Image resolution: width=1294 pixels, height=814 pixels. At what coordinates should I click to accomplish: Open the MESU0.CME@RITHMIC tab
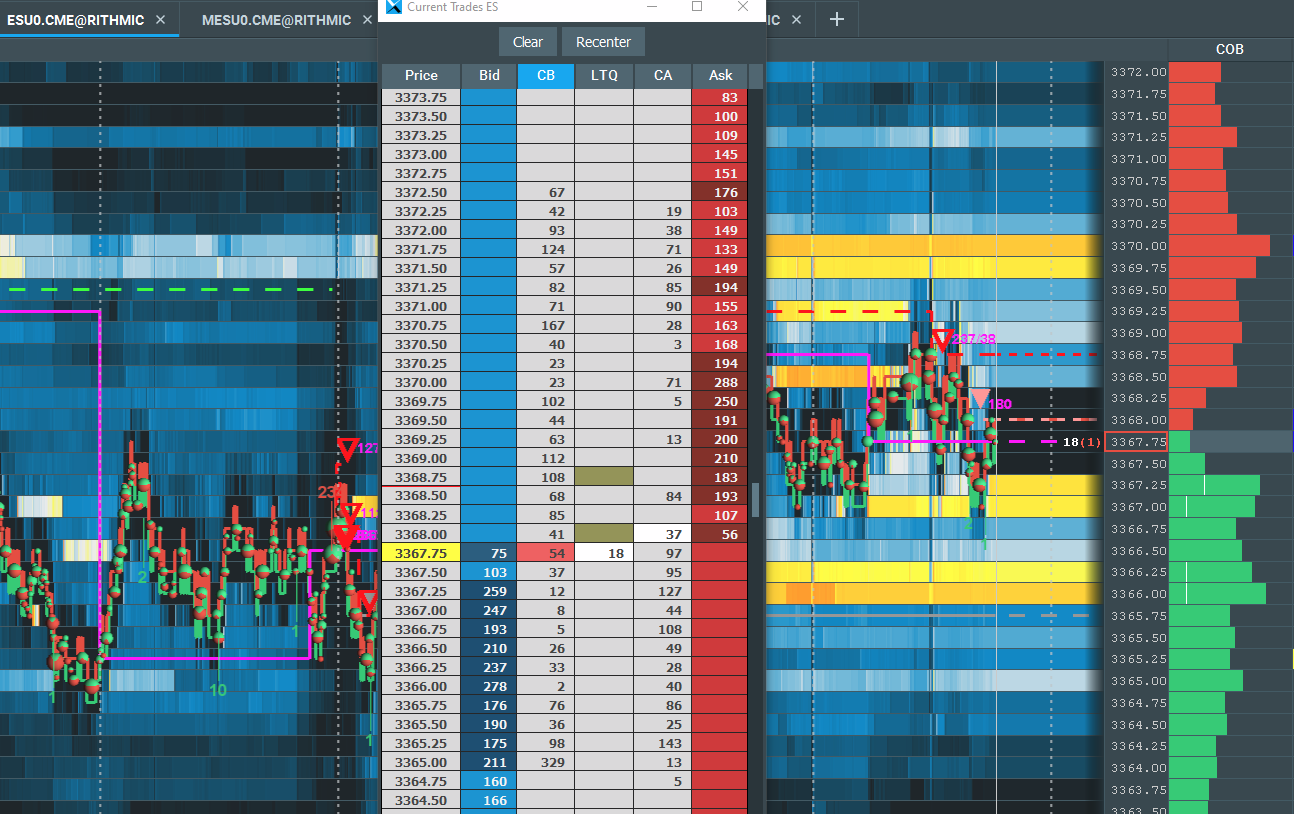point(276,20)
